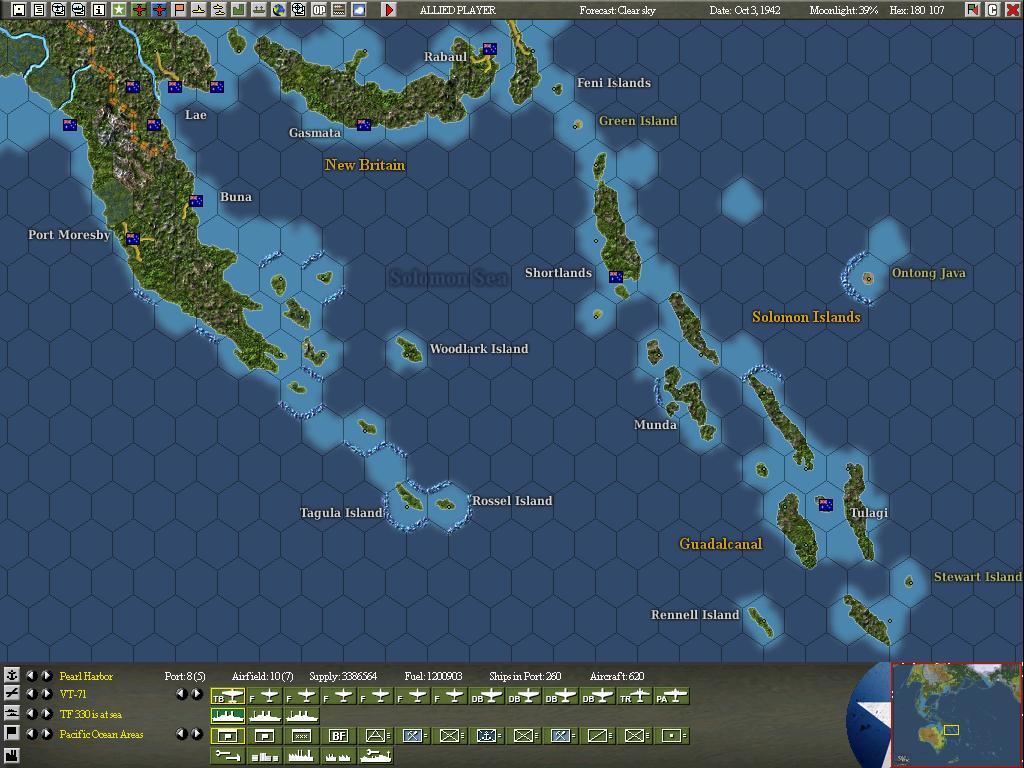Select the TB torpedo bomber squadron icon

click(x=227, y=697)
